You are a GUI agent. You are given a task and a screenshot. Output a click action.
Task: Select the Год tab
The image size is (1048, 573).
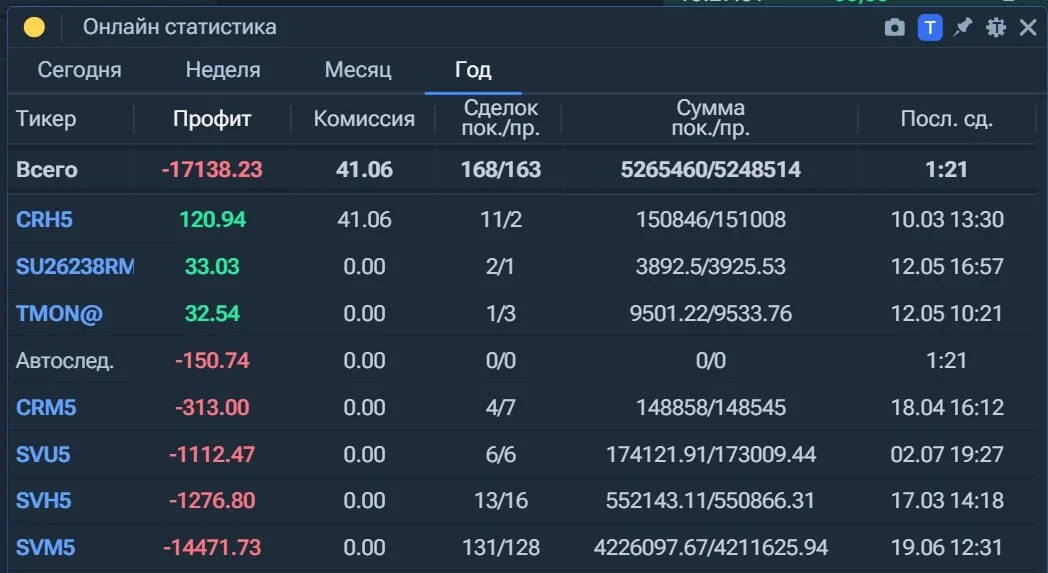tap(473, 70)
